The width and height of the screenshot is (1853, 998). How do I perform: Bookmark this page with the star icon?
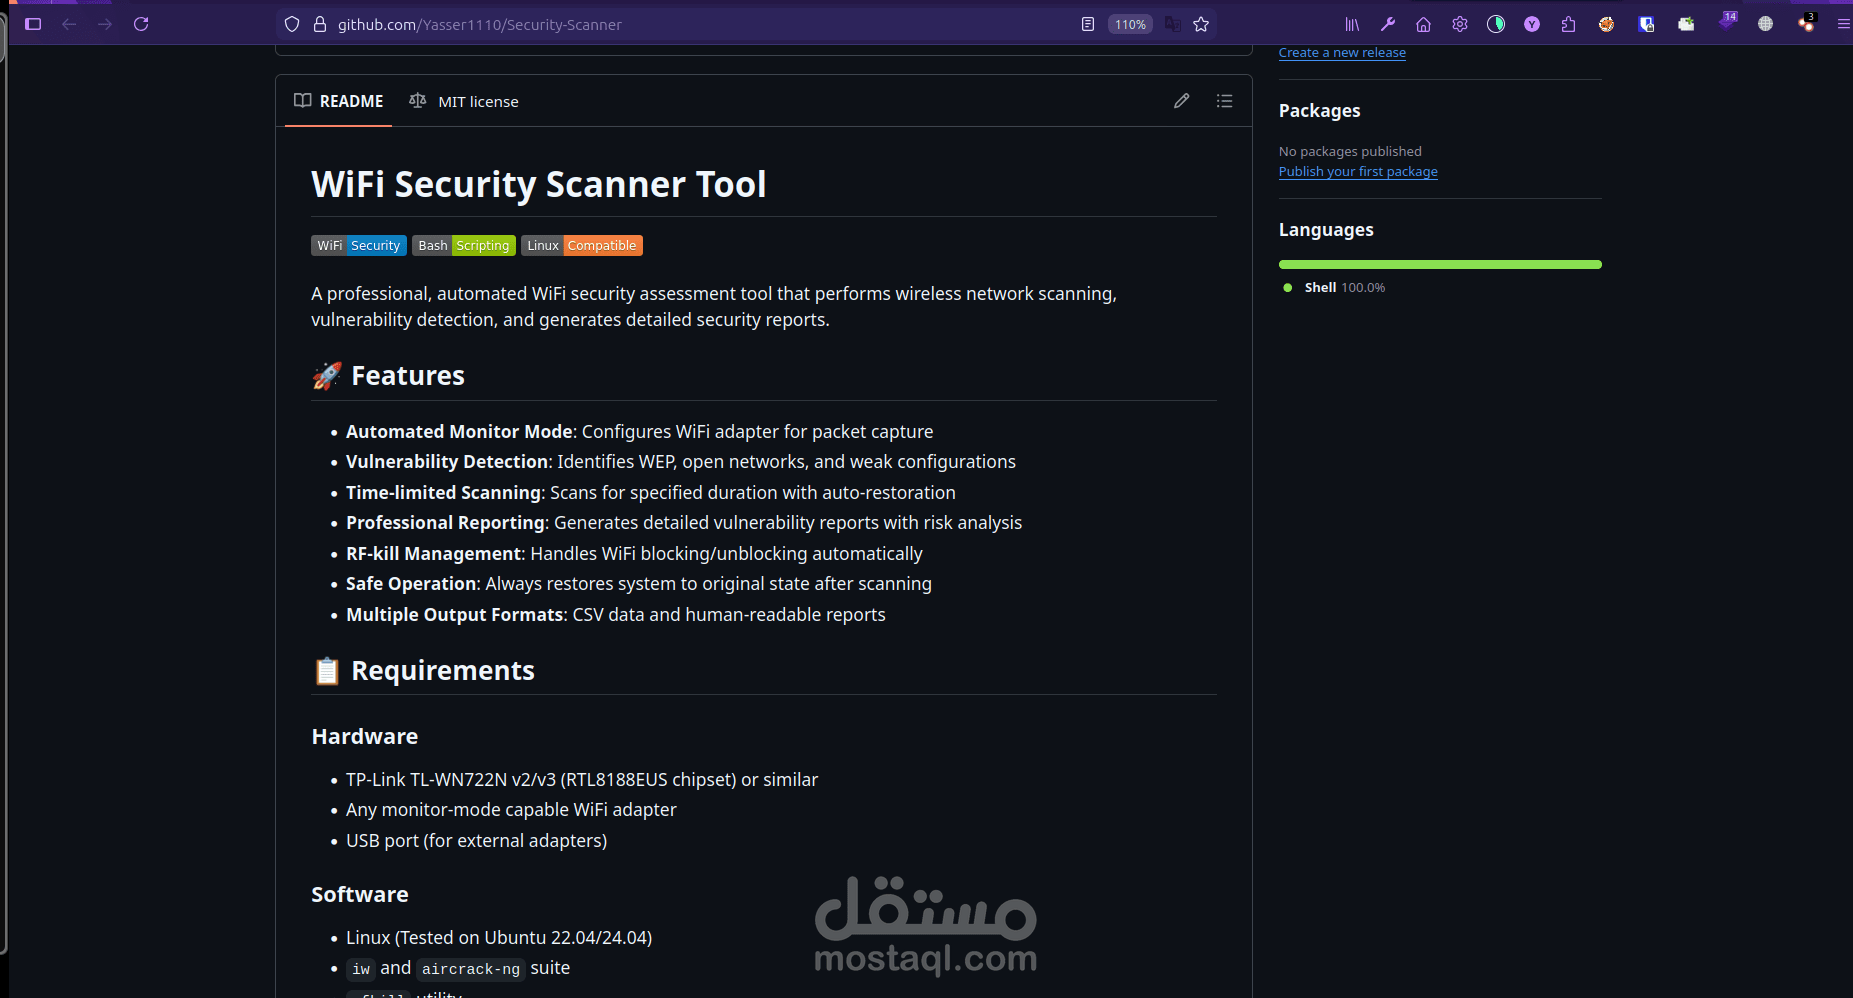(1200, 24)
